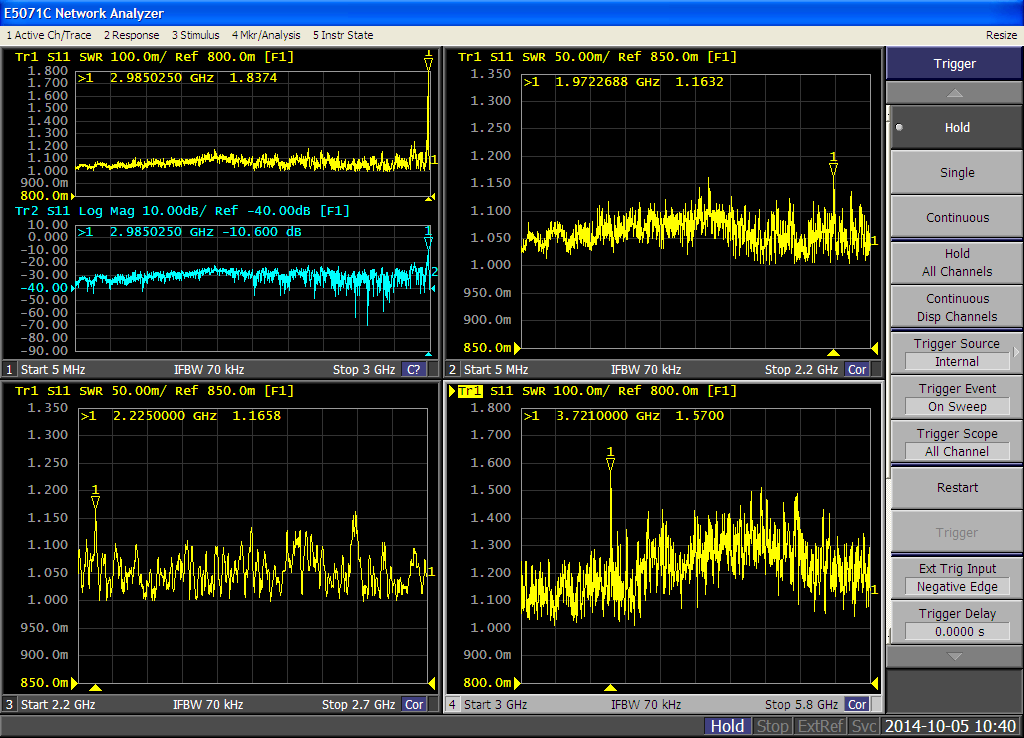Click the Cor indicator in channel 2
The width and height of the screenshot is (1024, 738).
pyautogui.click(x=857, y=370)
